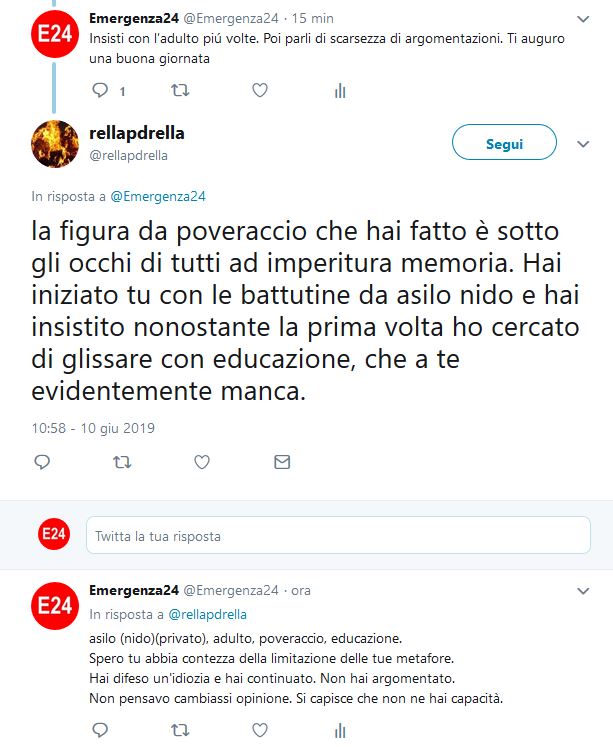The image size is (613, 747).
Task: Reply to the bottom Emergenza24 tweet
Action: coord(100,730)
